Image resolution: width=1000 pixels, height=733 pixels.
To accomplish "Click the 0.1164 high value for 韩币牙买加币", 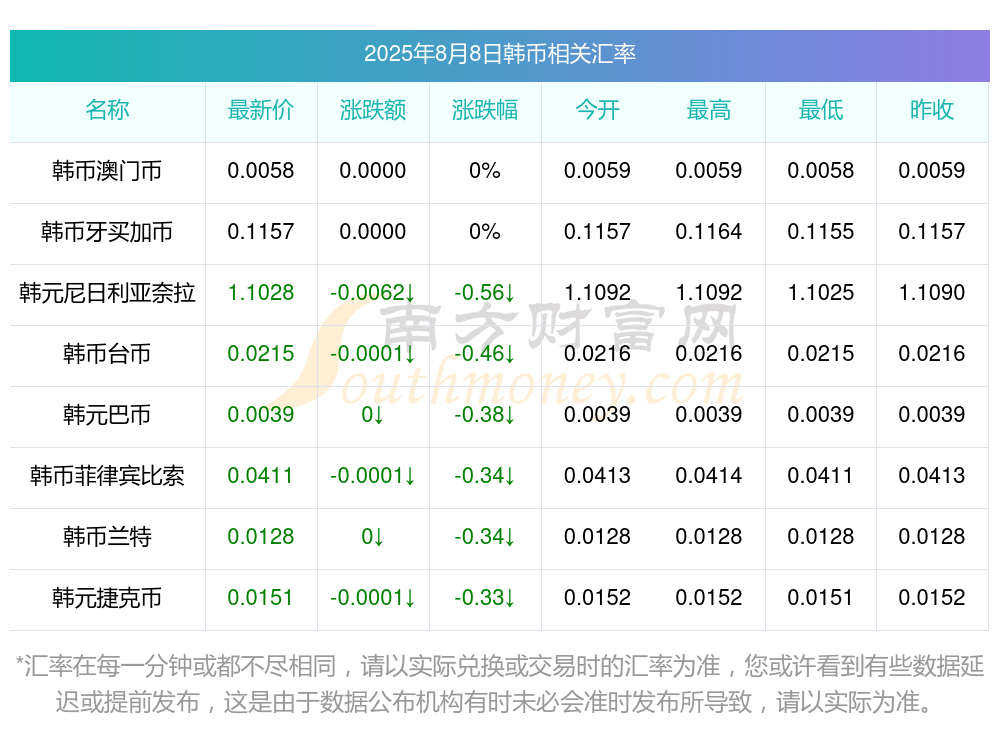I will click(709, 231).
